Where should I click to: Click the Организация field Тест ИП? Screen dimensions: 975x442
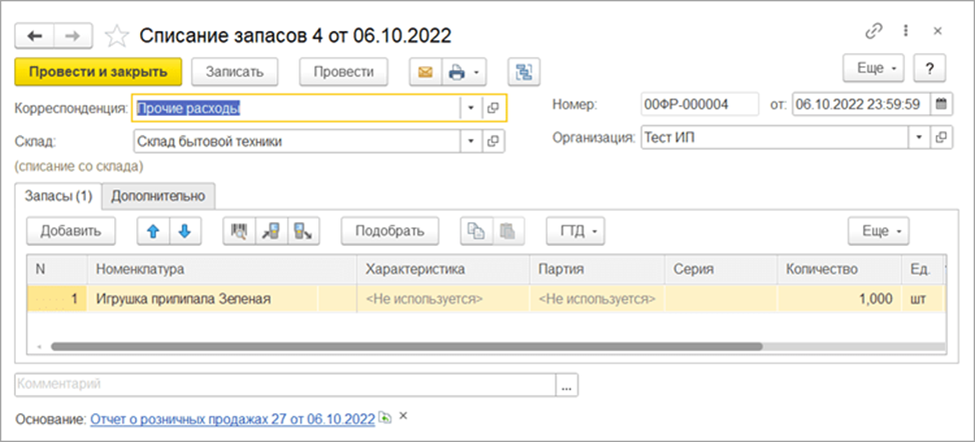pos(775,137)
